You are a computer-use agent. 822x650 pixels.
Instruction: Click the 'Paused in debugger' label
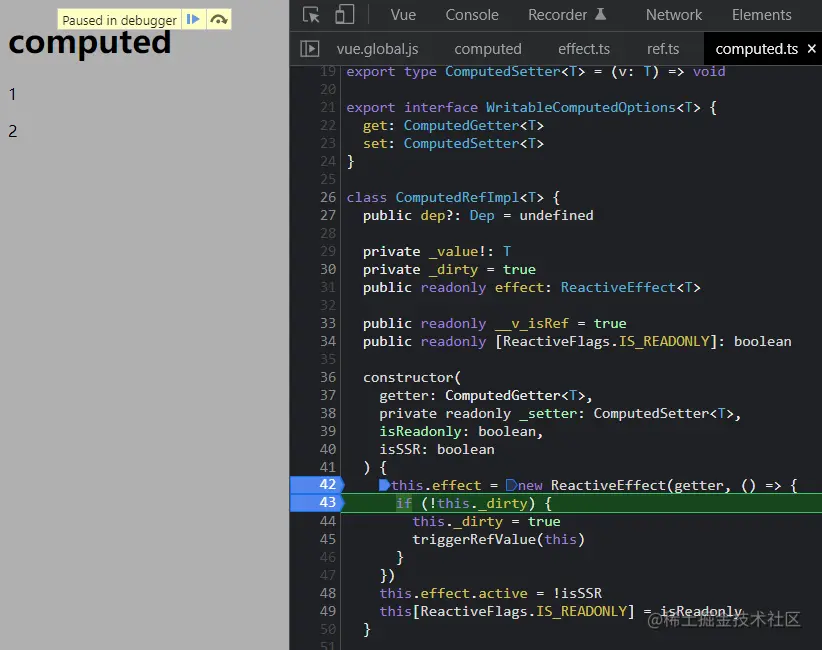click(120, 20)
